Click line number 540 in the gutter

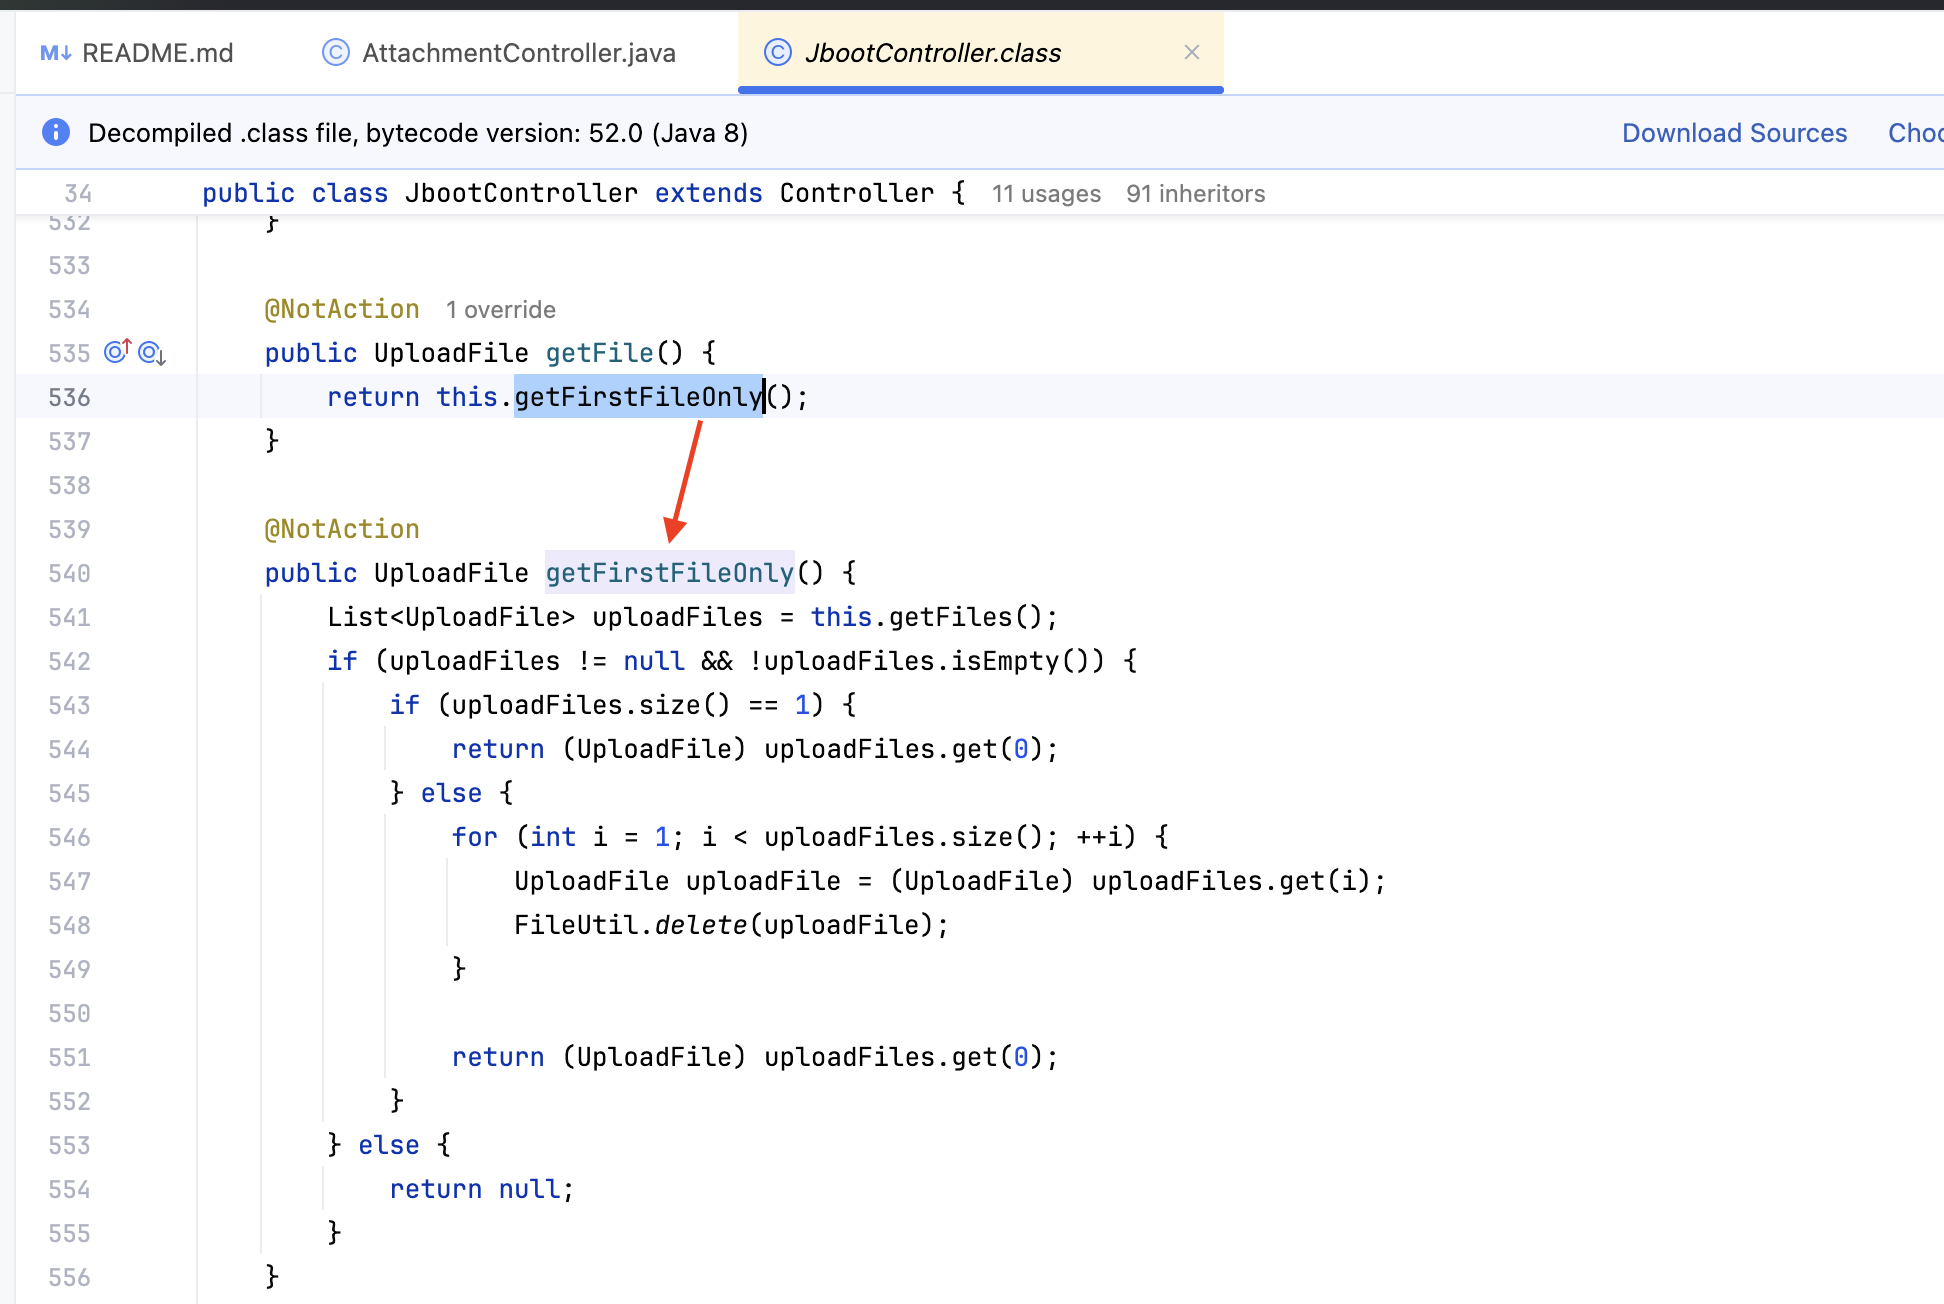click(x=69, y=573)
